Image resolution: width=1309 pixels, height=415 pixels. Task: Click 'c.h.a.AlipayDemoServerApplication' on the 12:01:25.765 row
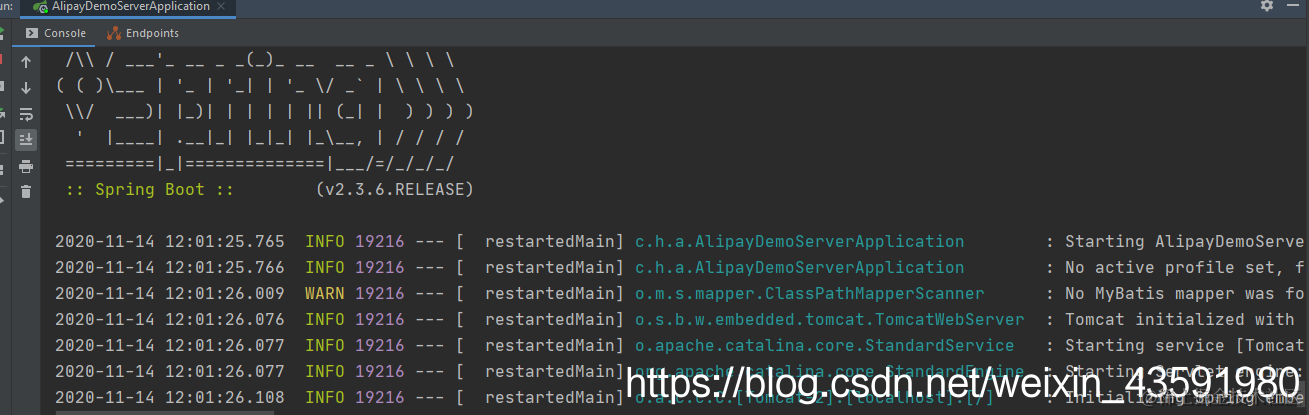pos(800,241)
